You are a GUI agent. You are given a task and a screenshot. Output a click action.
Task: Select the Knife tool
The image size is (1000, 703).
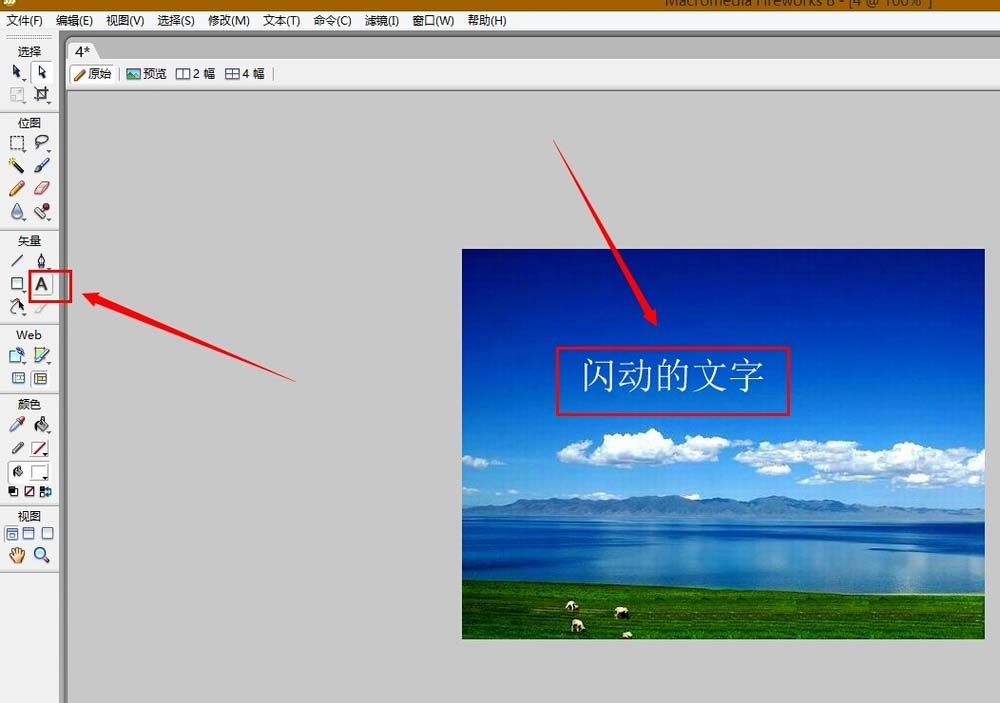[x=41, y=307]
